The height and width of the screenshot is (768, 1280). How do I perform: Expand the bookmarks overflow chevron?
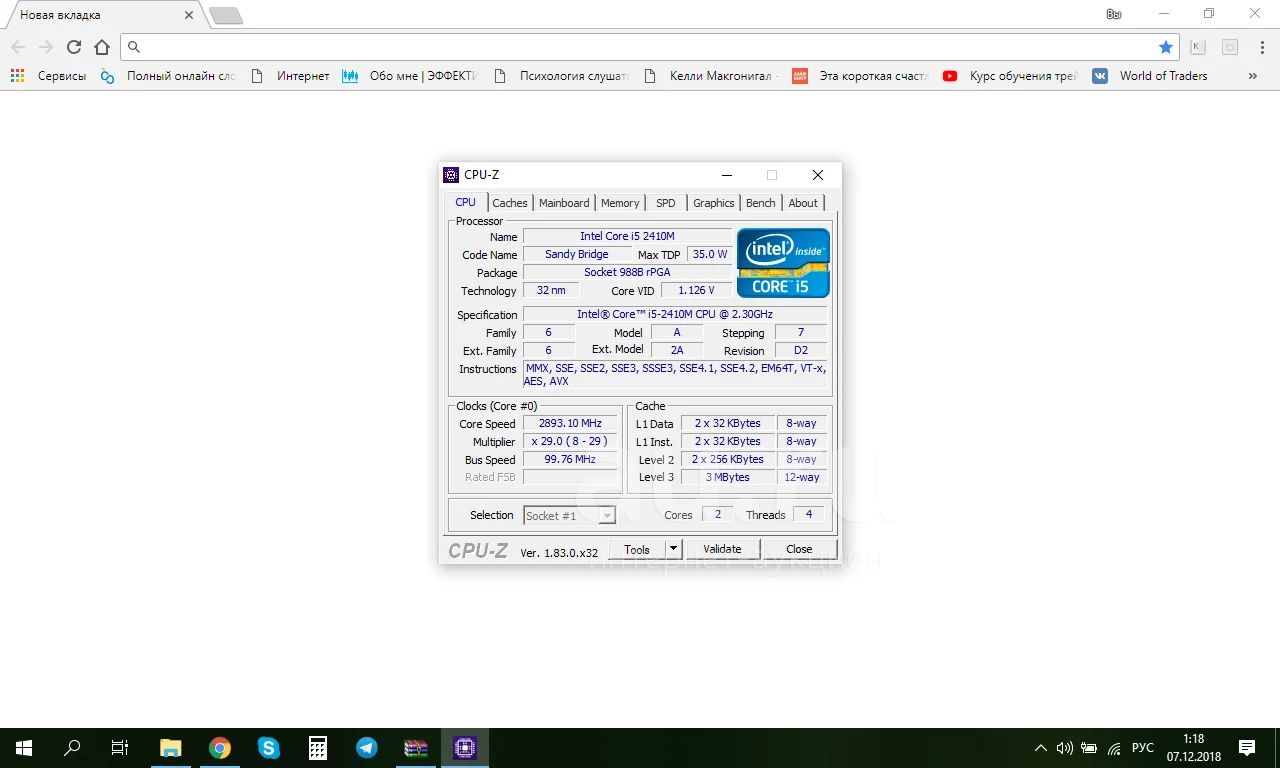pos(1253,76)
